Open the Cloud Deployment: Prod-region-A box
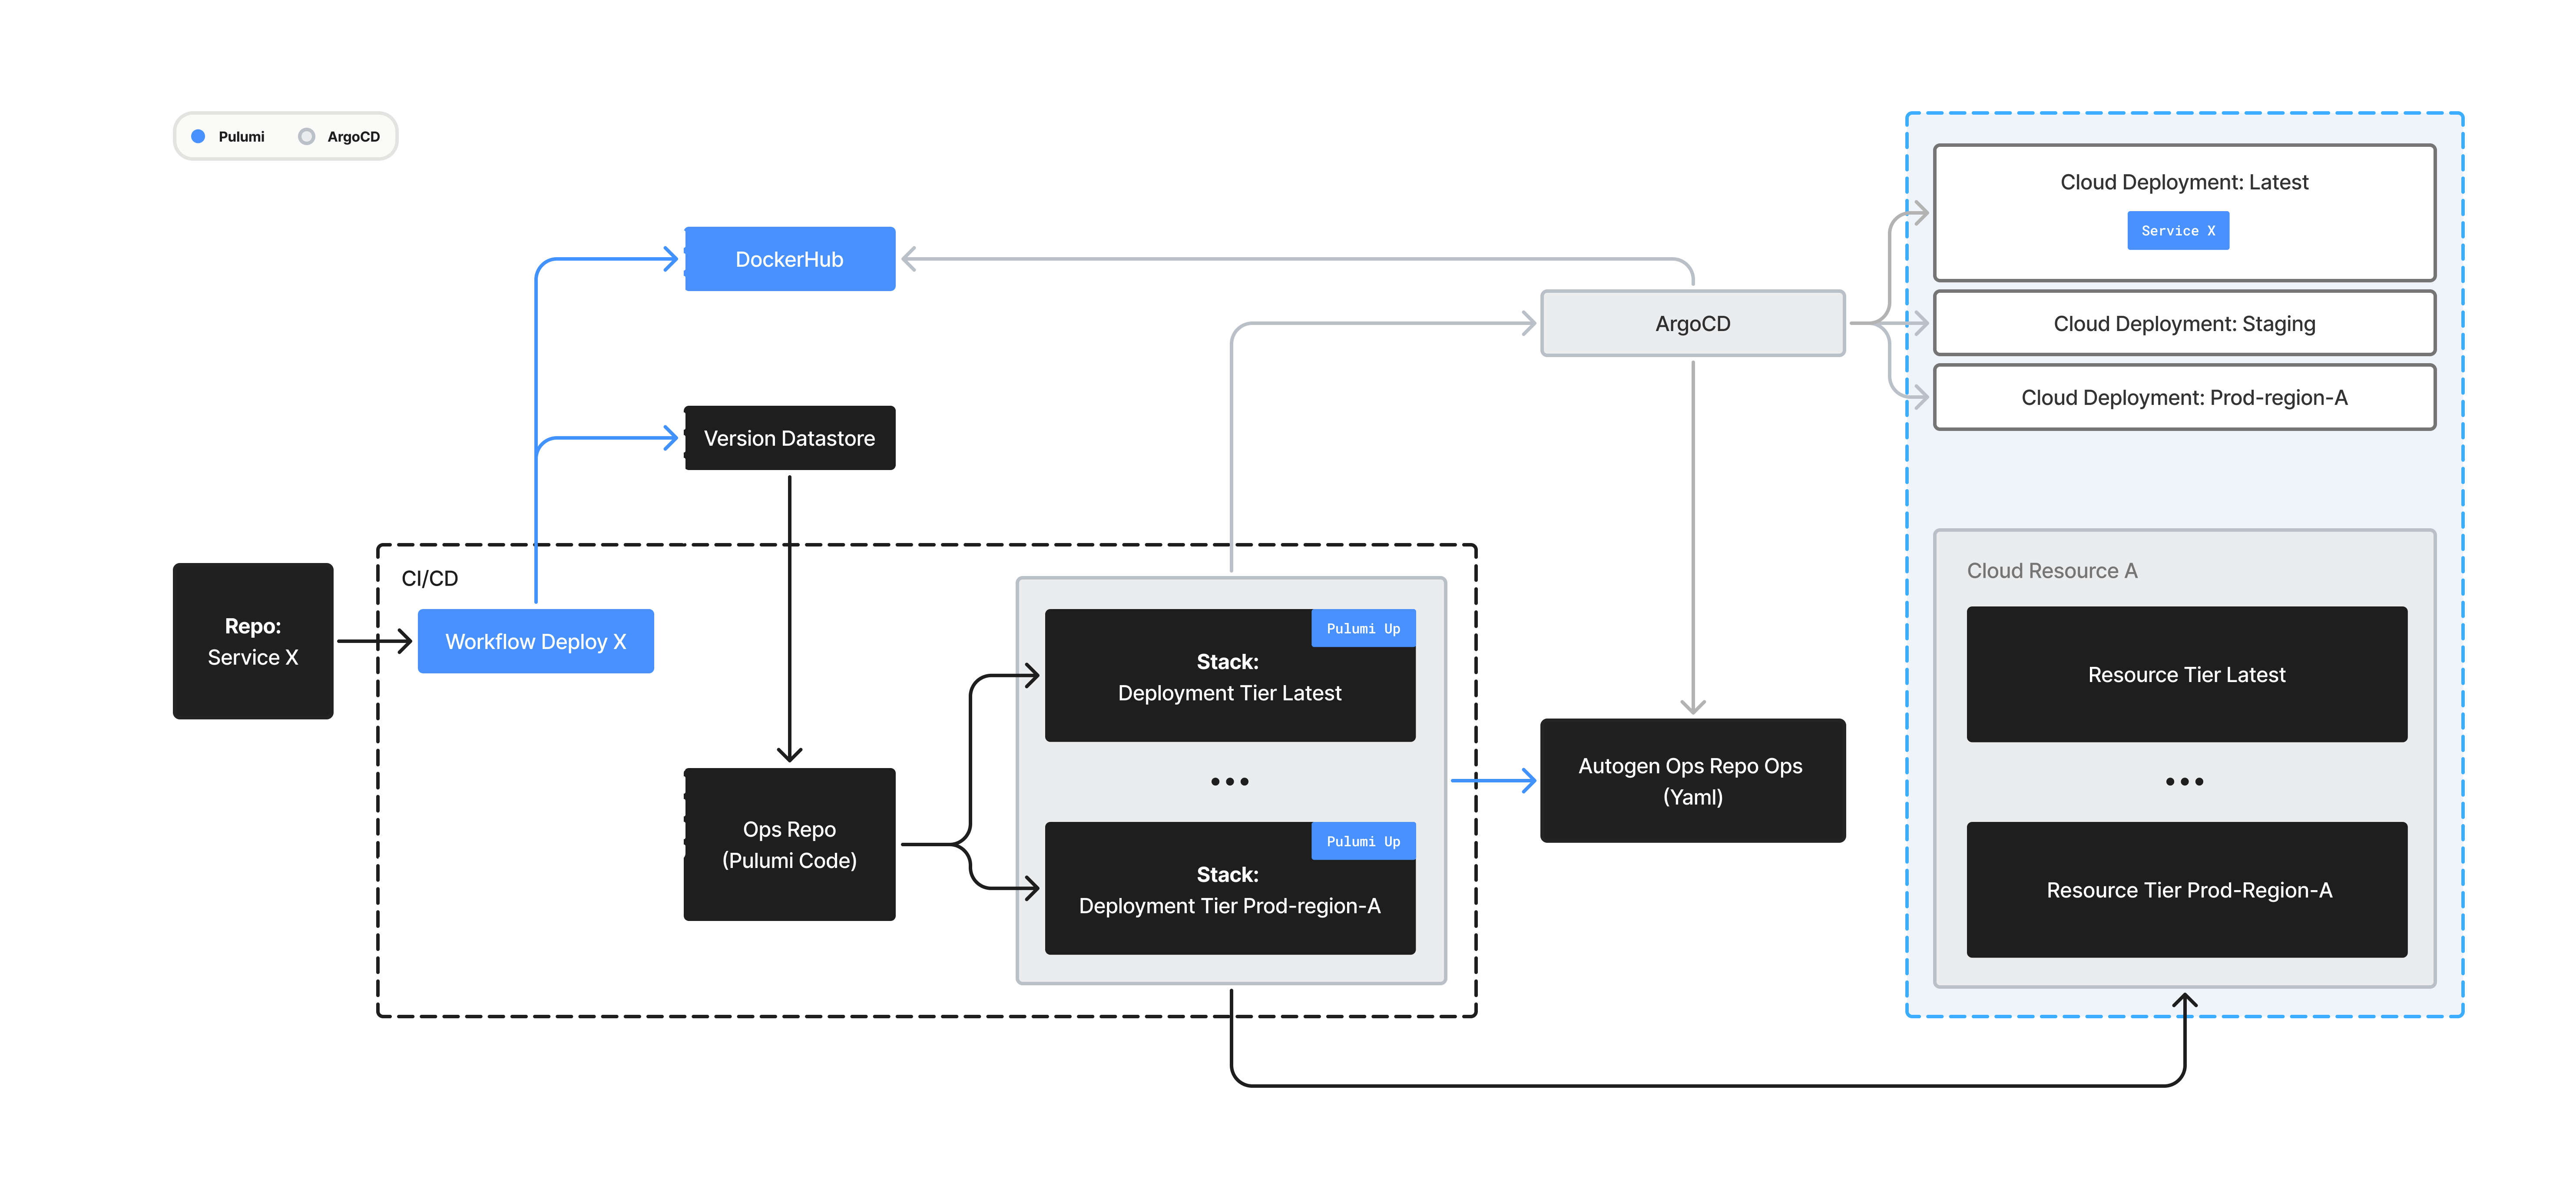This screenshot has width=2576, height=1199. 2184,397
